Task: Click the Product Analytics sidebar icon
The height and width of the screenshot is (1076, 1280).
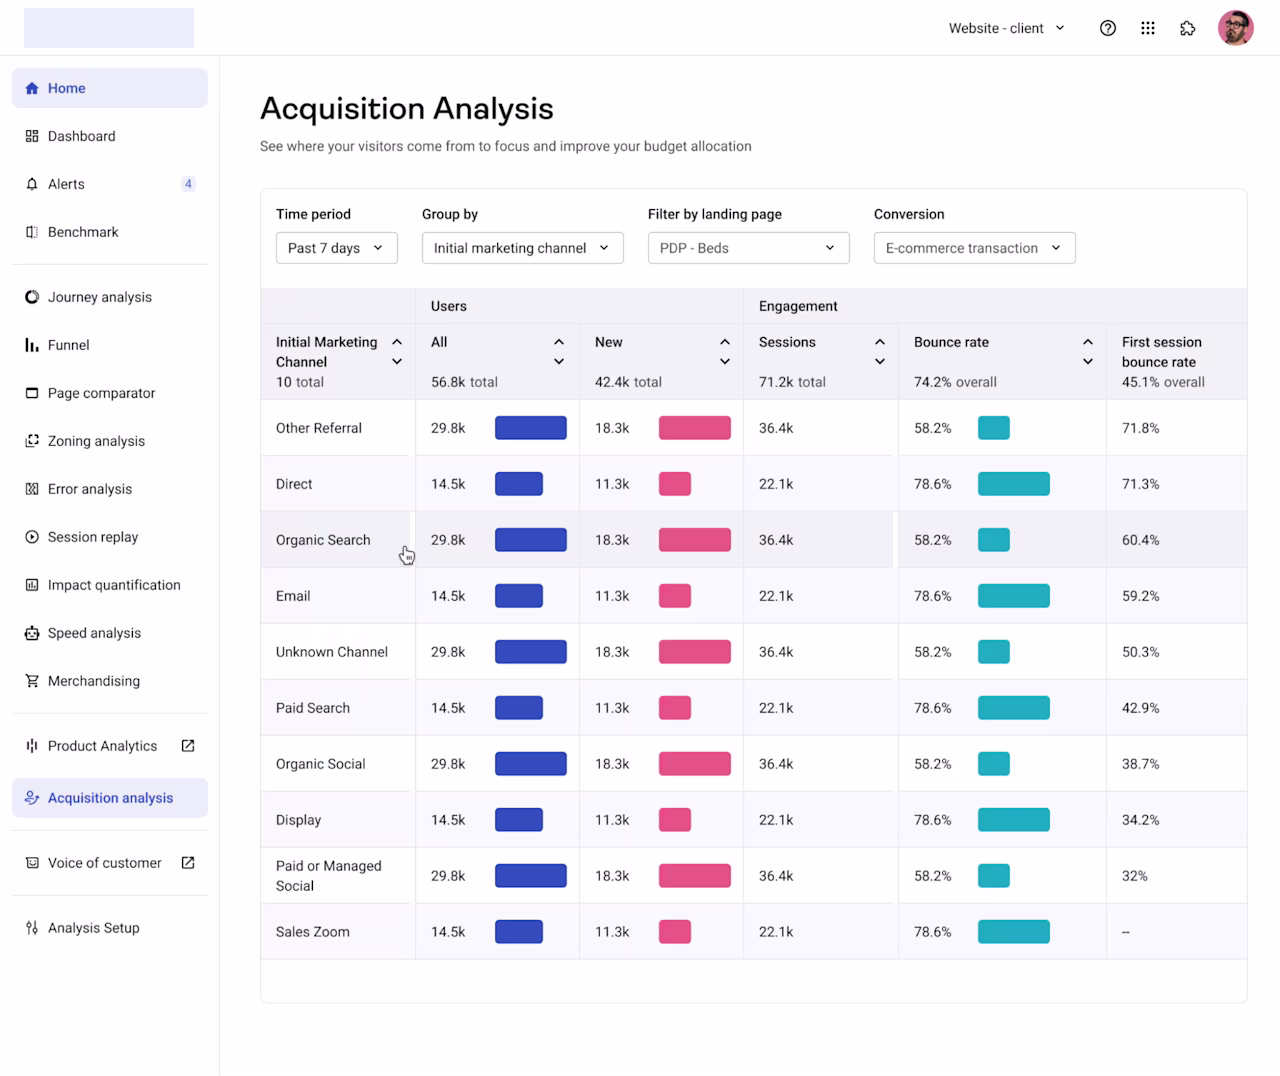Action: [32, 746]
